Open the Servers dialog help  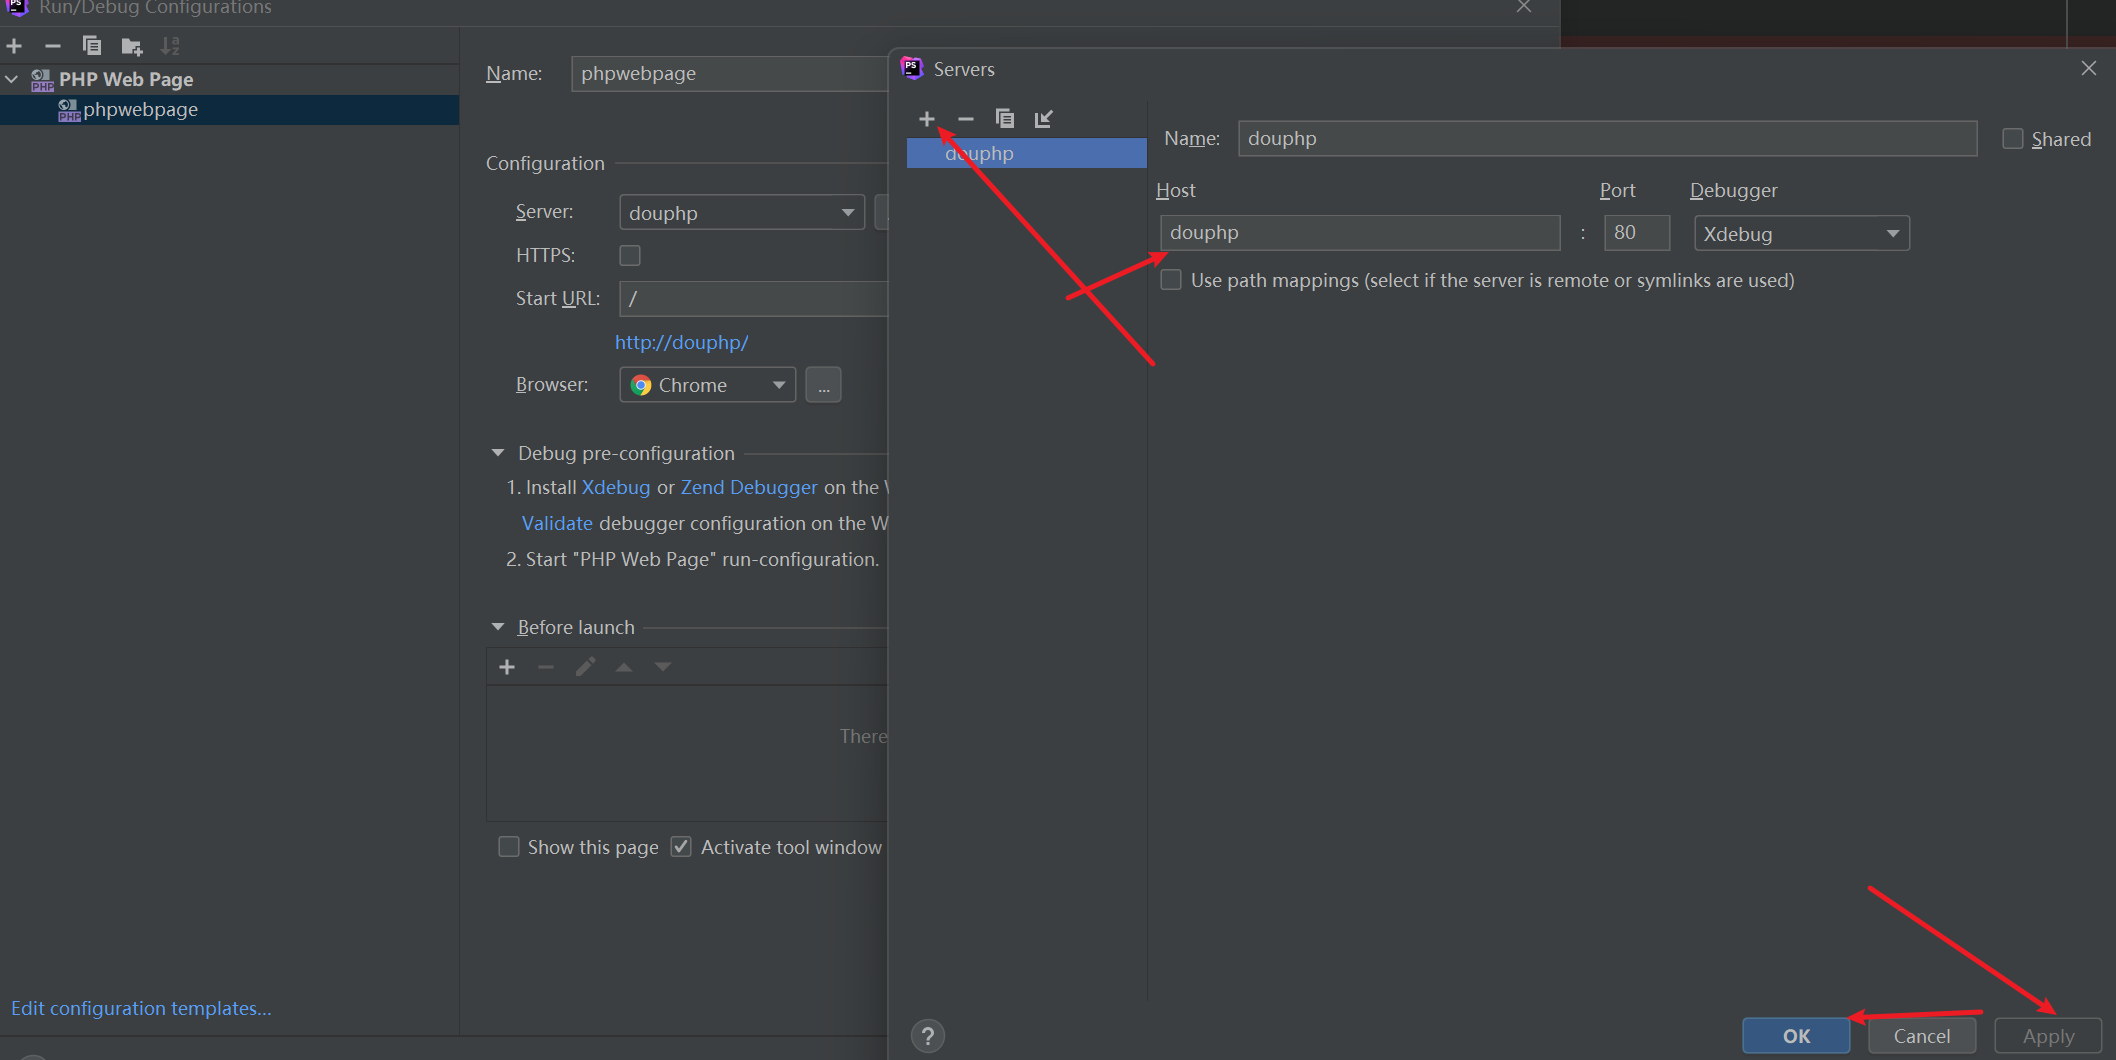tap(928, 1036)
